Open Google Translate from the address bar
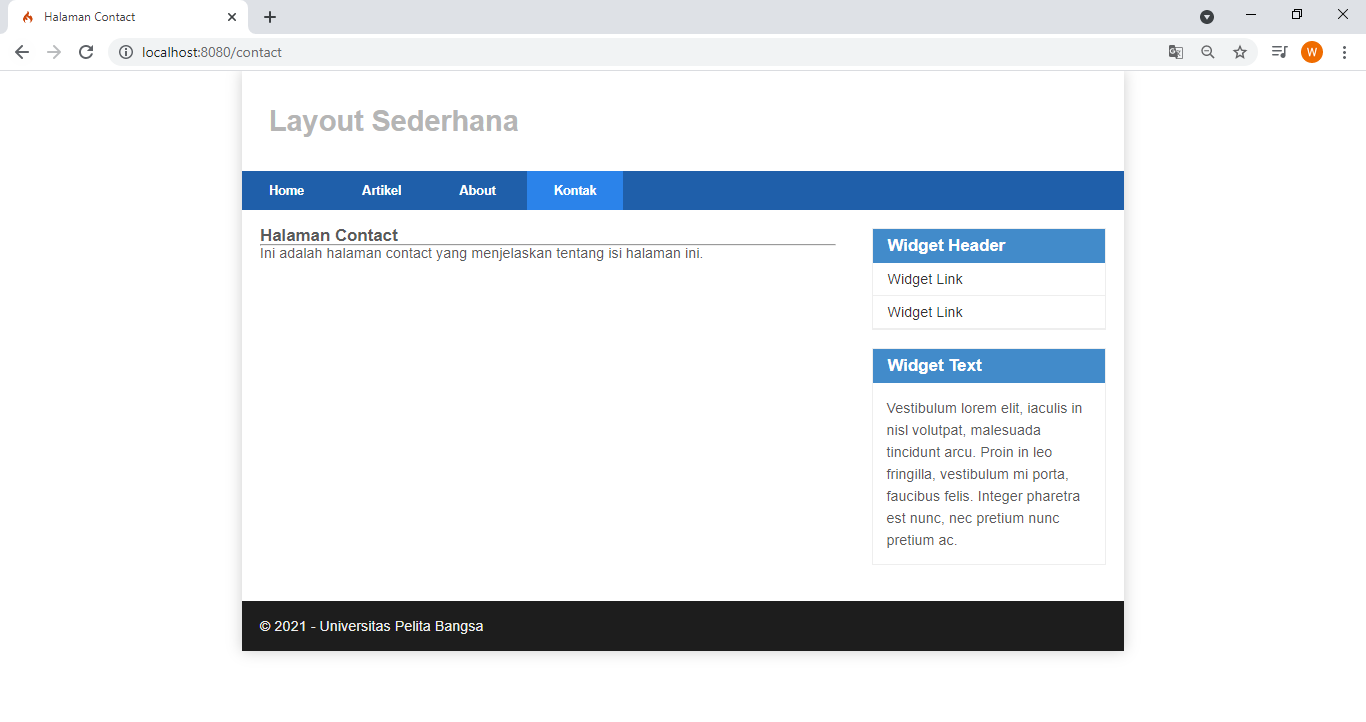Image resolution: width=1366 pixels, height=722 pixels. (1176, 51)
